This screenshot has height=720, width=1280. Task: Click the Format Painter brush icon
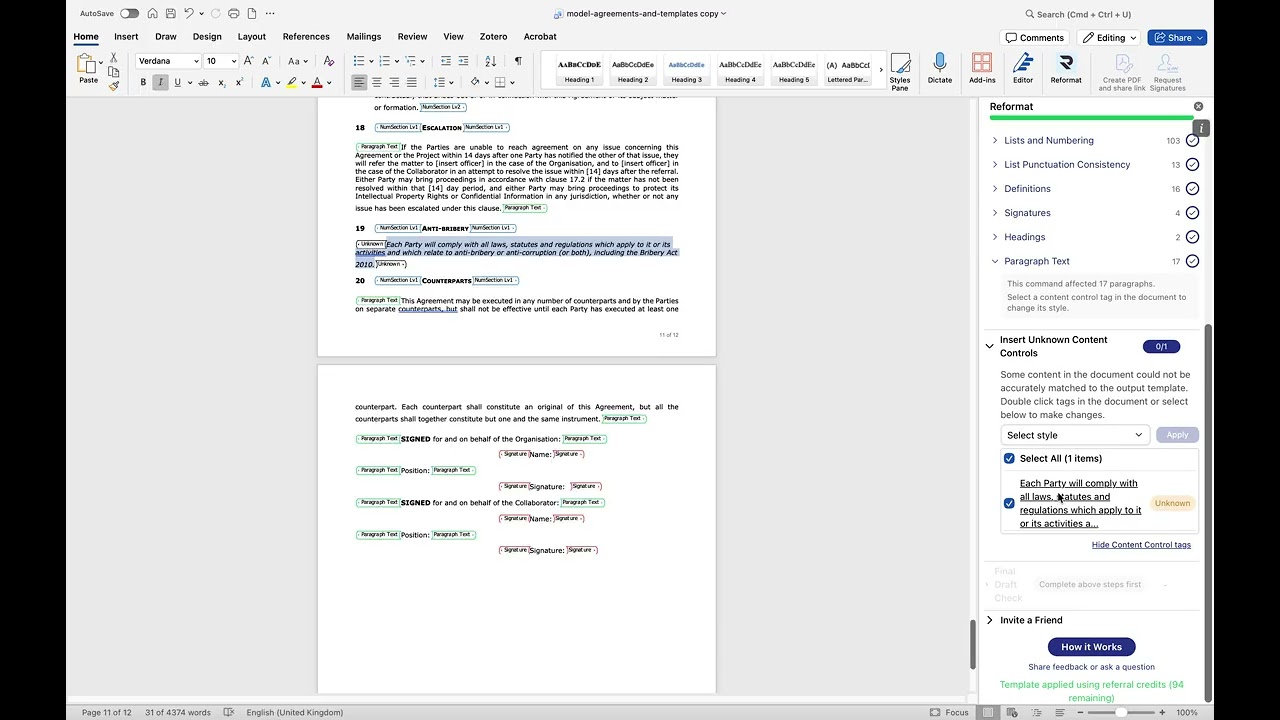coord(114,86)
